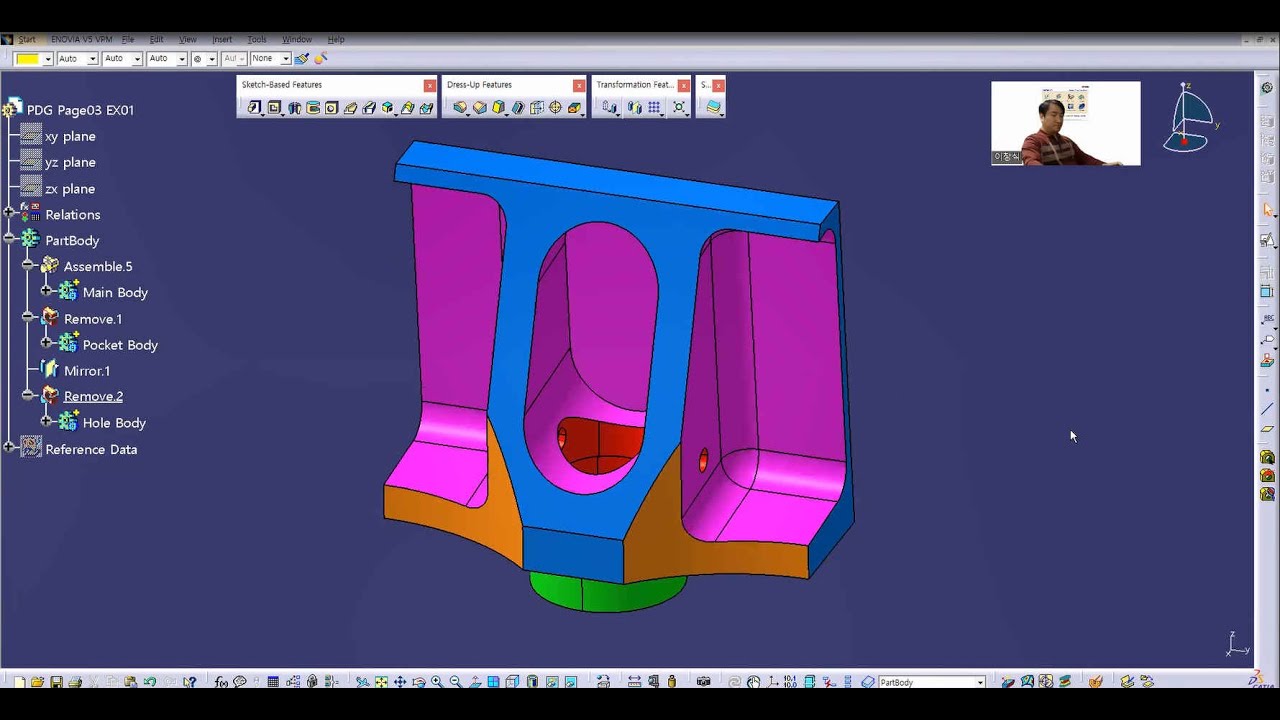Select the Pocket tool
Image resolution: width=1280 pixels, height=720 pixels.
(274, 108)
